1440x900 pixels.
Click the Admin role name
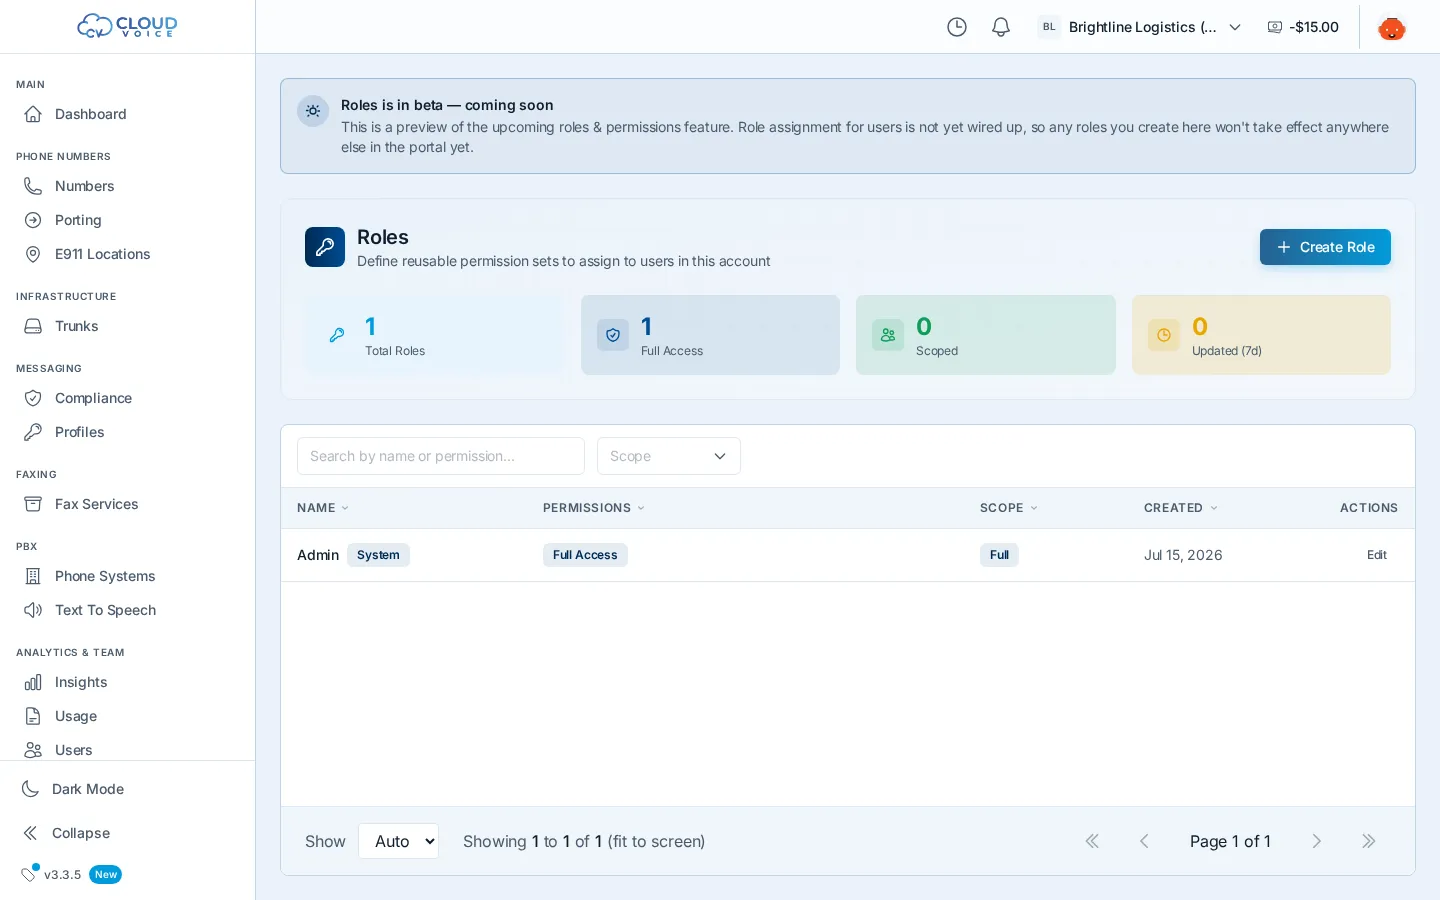point(318,555)
